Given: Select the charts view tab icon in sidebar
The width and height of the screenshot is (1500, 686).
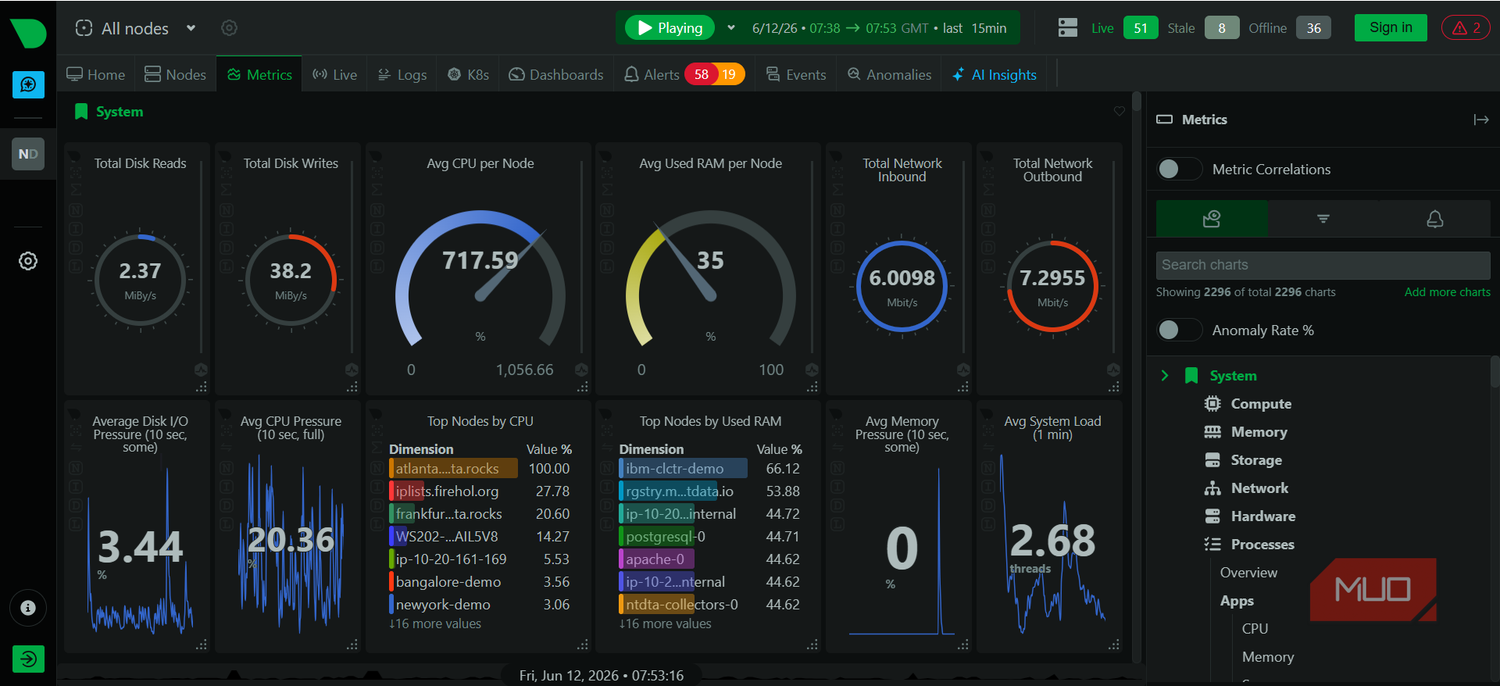Looking at the screenshot, I should coord(1212,218).
